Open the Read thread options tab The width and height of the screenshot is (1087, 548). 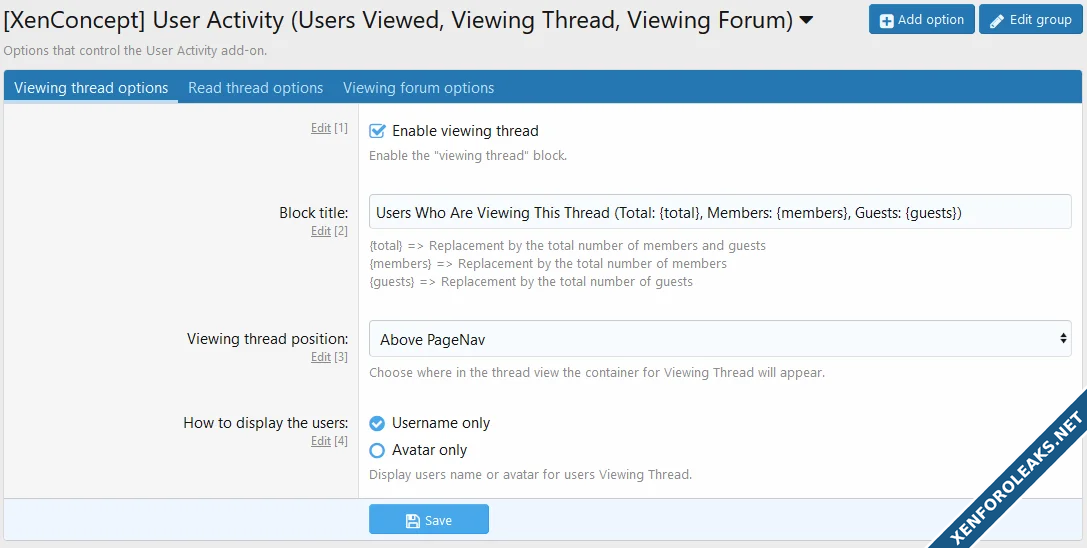click(x=255, y=88)
